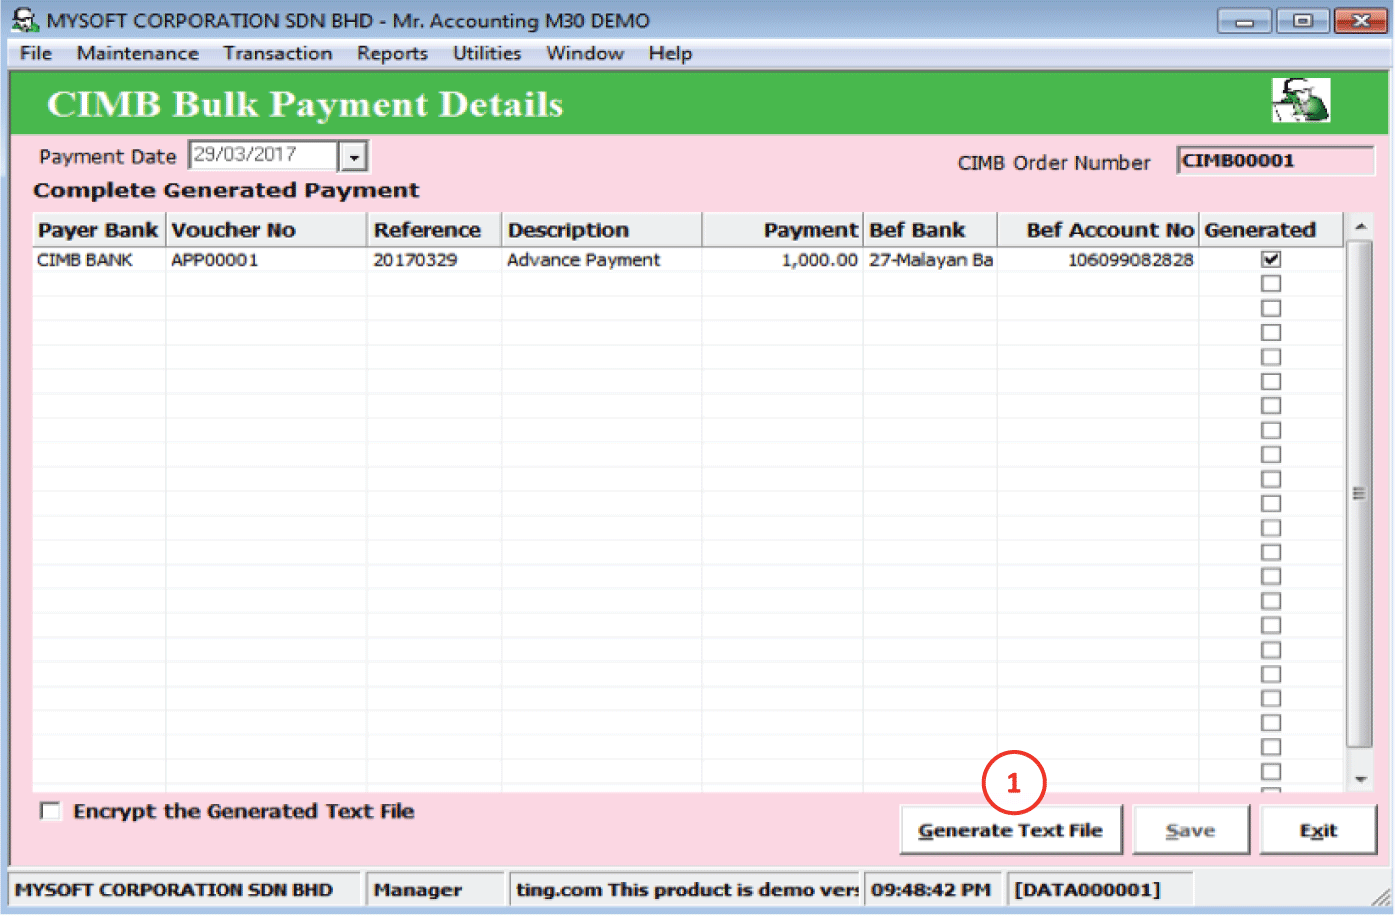Open the Reports menu
This screenshot has height=916, width=1396.
[x=392, y=53]
